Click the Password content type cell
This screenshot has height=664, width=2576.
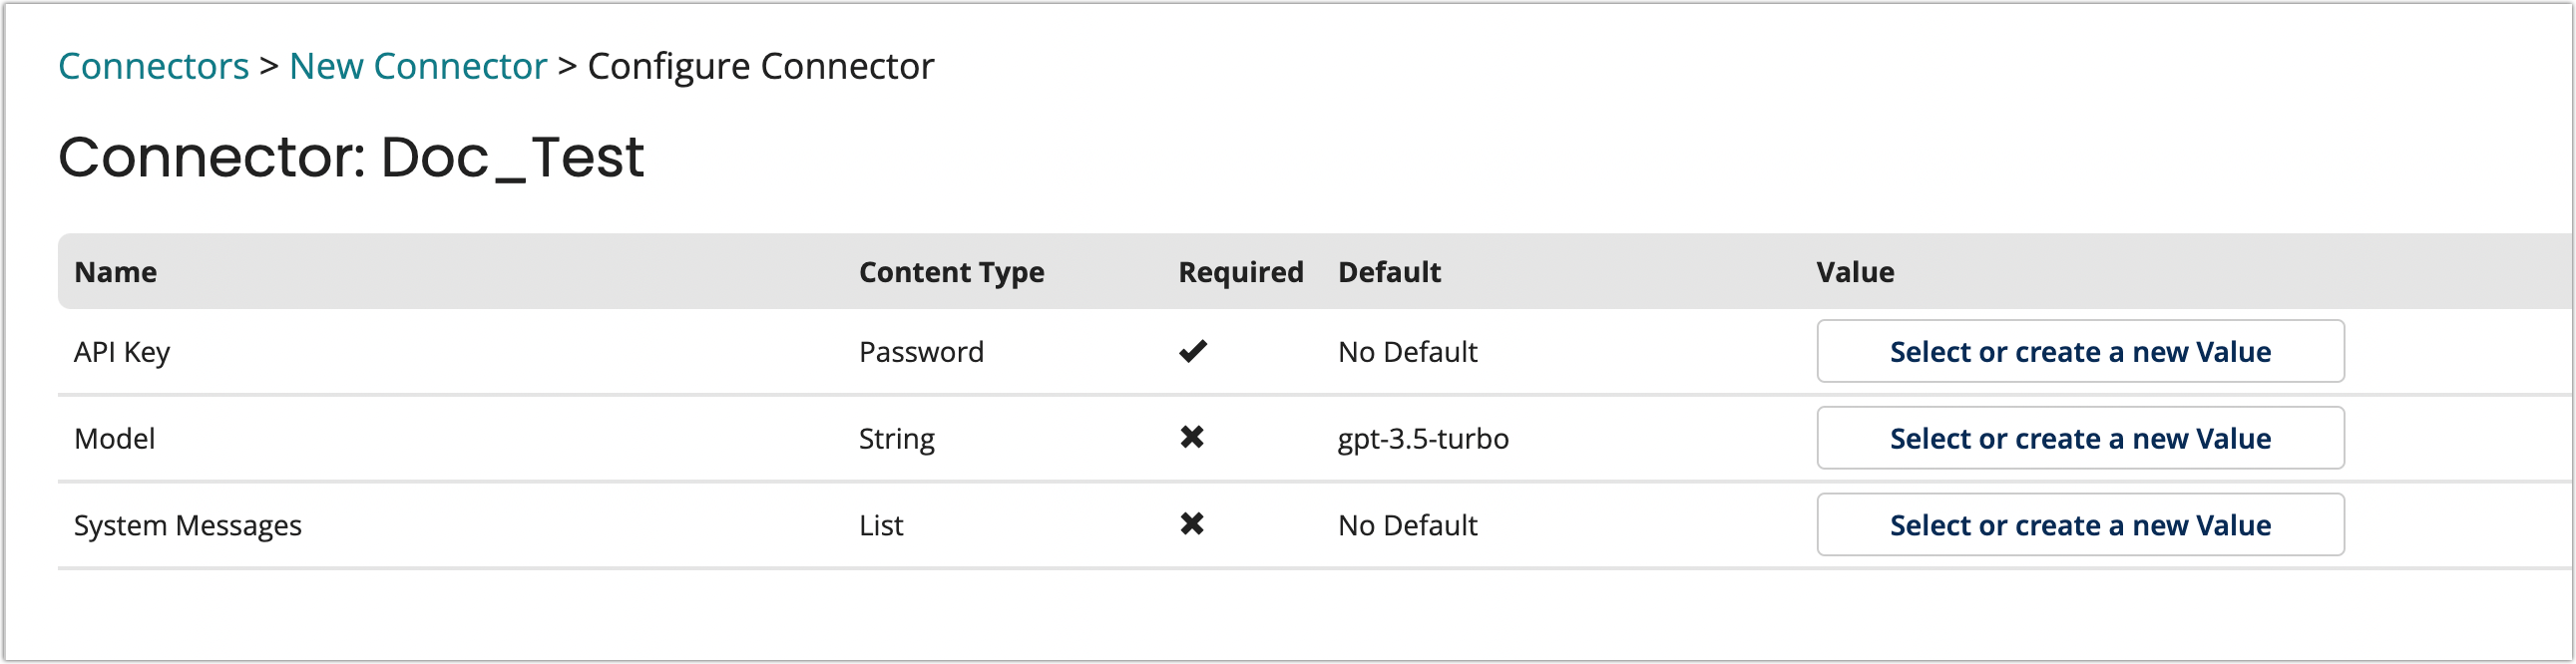[x=921, y=352]
